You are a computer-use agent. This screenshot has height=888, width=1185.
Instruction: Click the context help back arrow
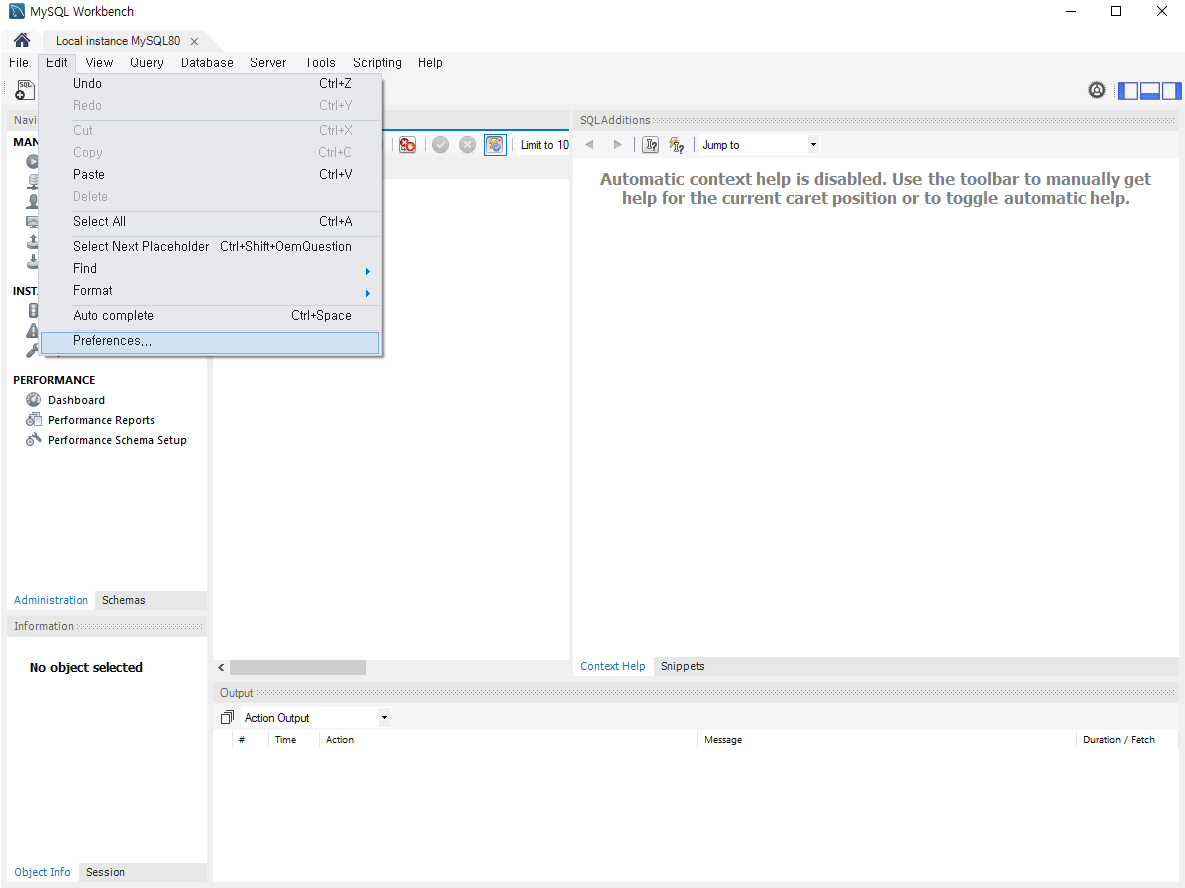pos(589,144)
